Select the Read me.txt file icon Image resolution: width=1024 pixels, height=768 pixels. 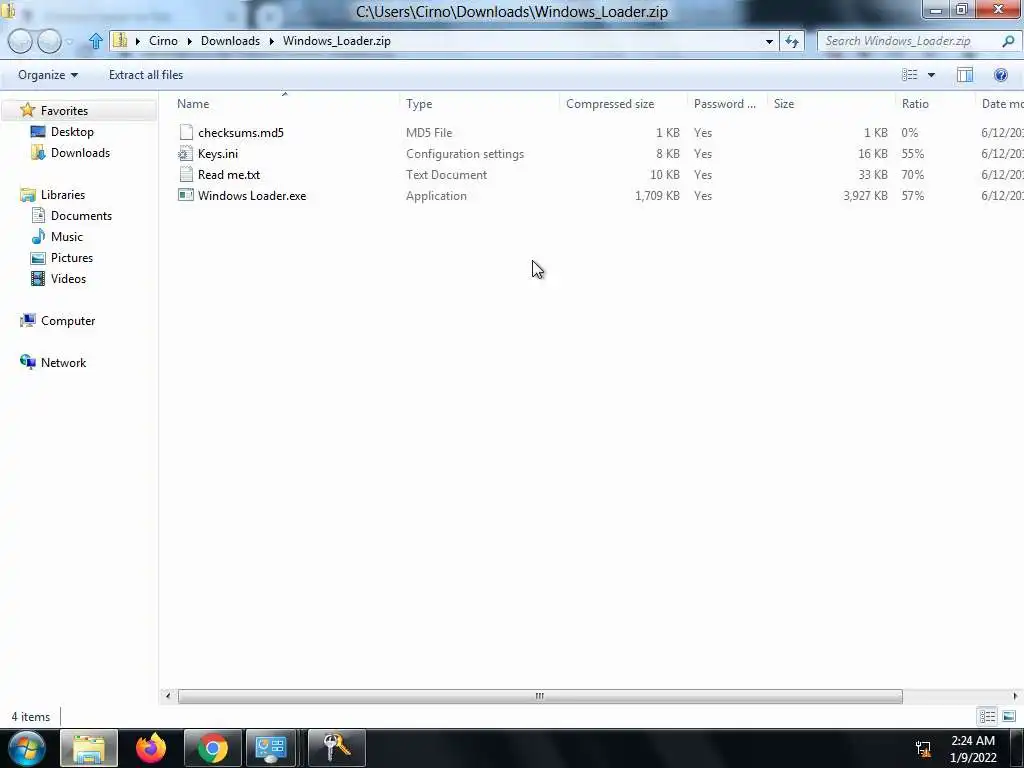(x=186, y=174)
